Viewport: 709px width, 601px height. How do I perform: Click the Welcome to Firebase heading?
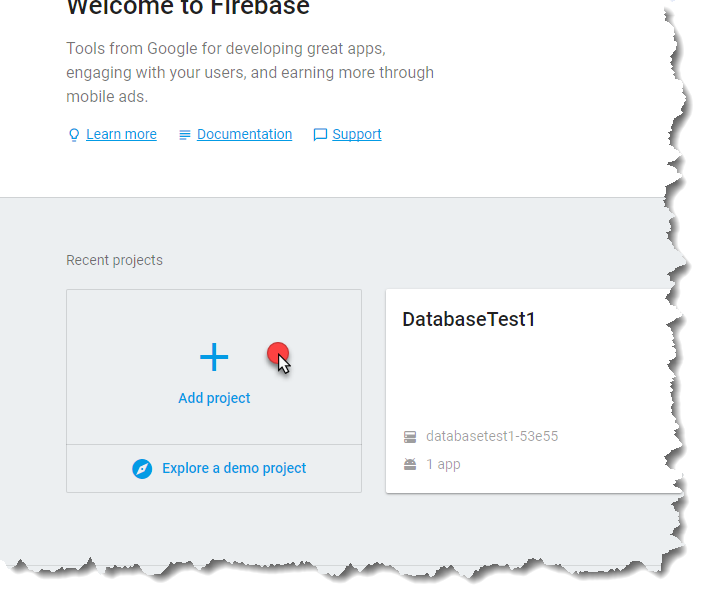[x=188, y=7]
